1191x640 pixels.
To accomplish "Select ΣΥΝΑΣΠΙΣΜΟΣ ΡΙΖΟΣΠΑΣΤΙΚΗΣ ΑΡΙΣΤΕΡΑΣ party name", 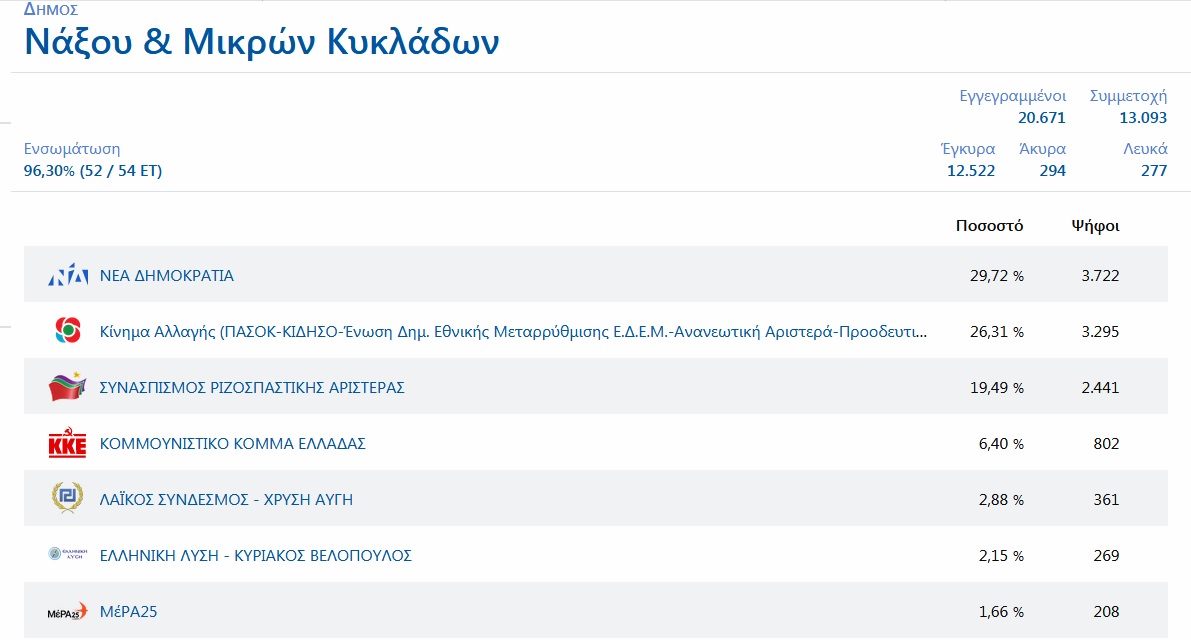I will pyautogui.click(x=252, y=388).
